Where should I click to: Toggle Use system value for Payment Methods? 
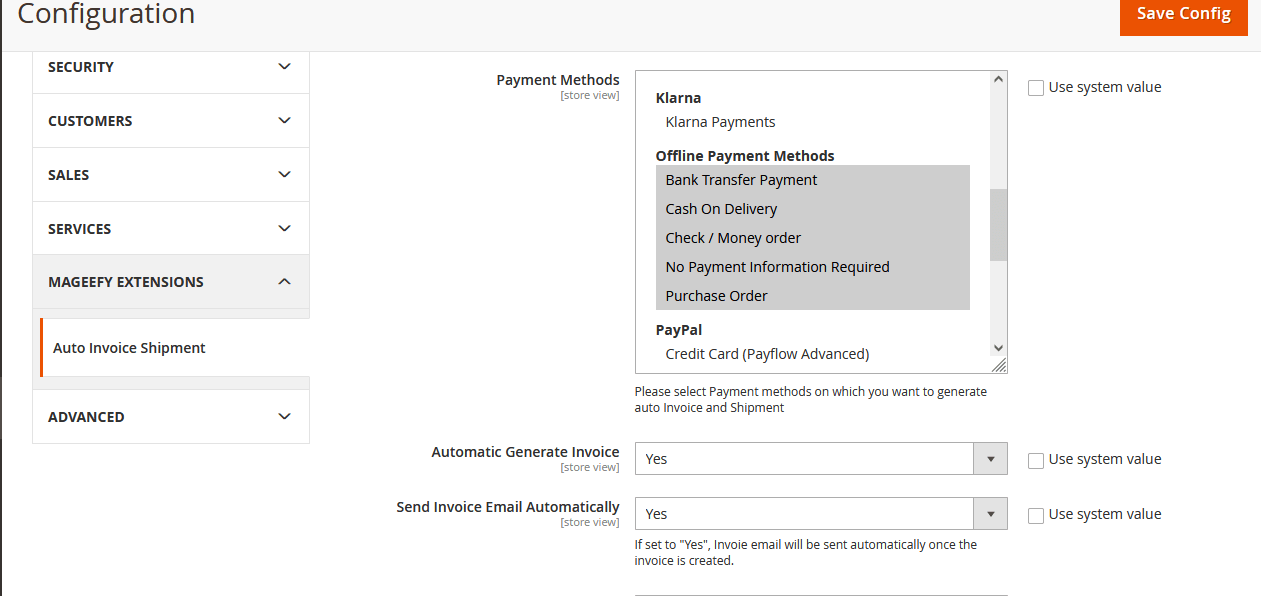coord(1036,88)
